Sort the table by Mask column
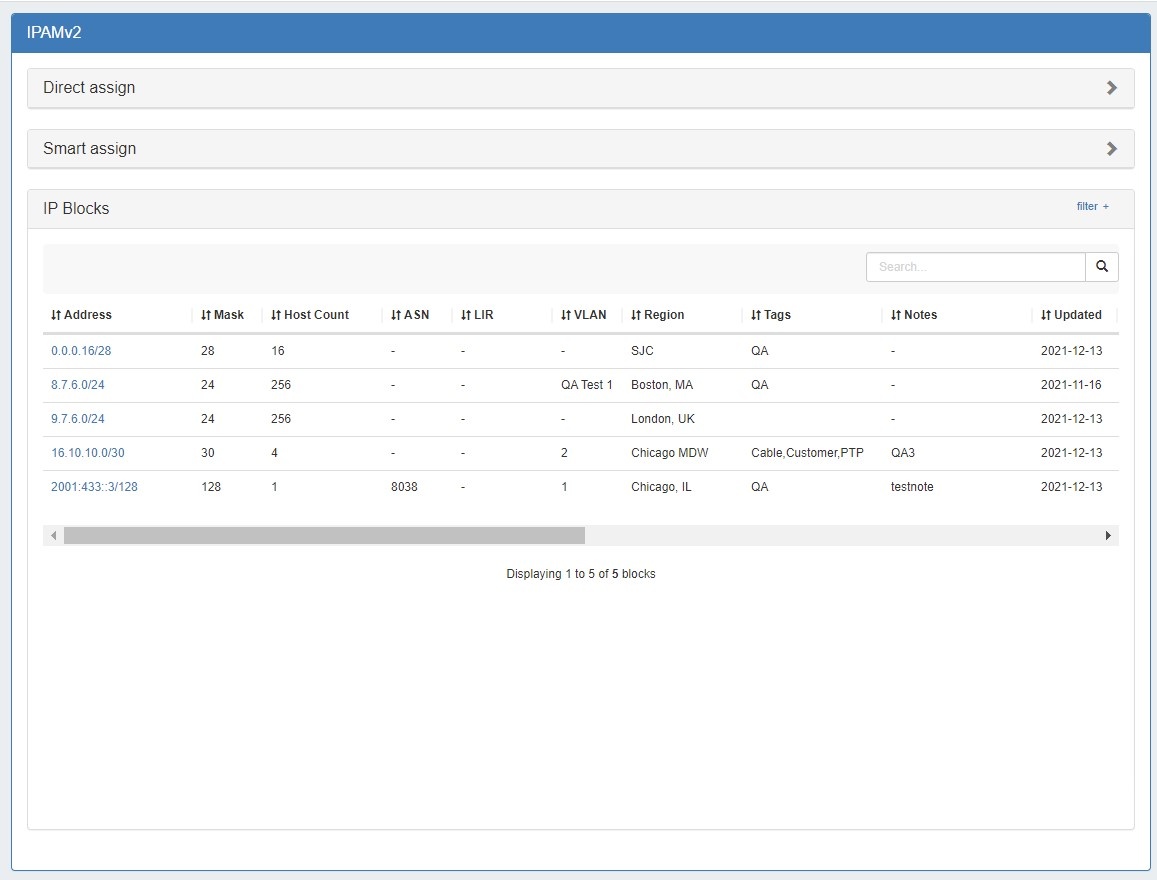1157x880 pixels. point(223,315)
